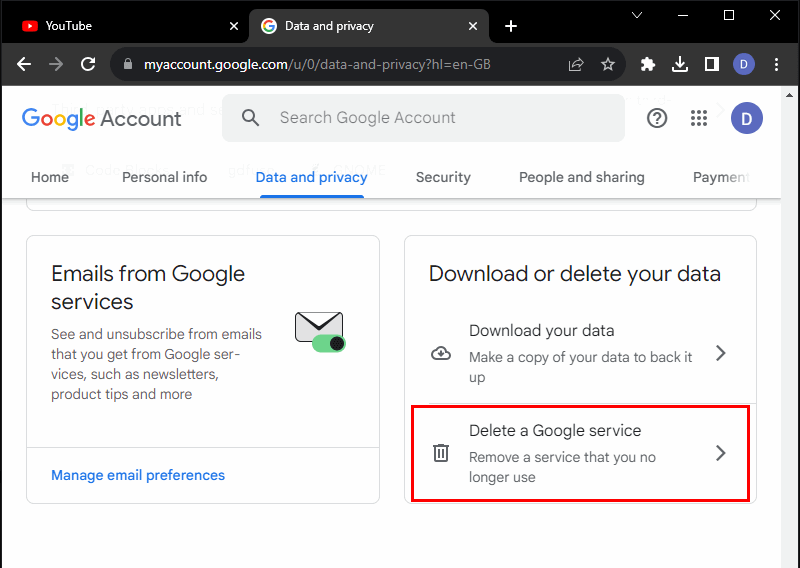Toggle the Chrome side panel icon
This screenshot has width=800, height=568.
(x=712, y=64)
